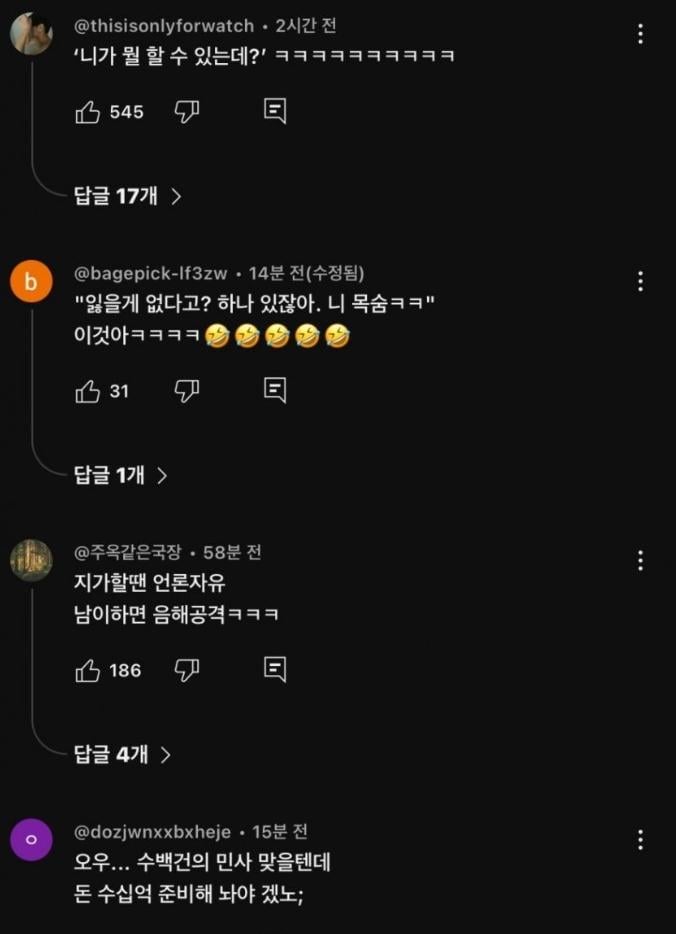Dislike the @bagepick-lf3zw comment
Image resolution: width=676 pixels, height=934 pixels.
[x=187, y=391]
